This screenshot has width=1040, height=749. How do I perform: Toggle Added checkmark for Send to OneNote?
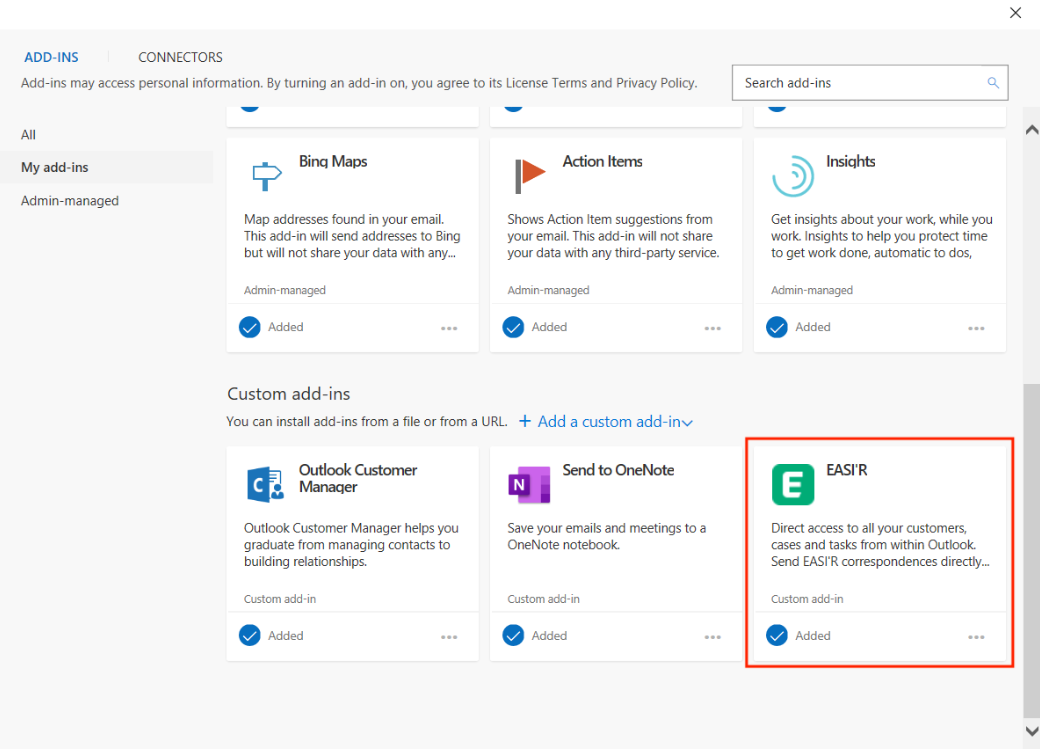pos(513,636)
